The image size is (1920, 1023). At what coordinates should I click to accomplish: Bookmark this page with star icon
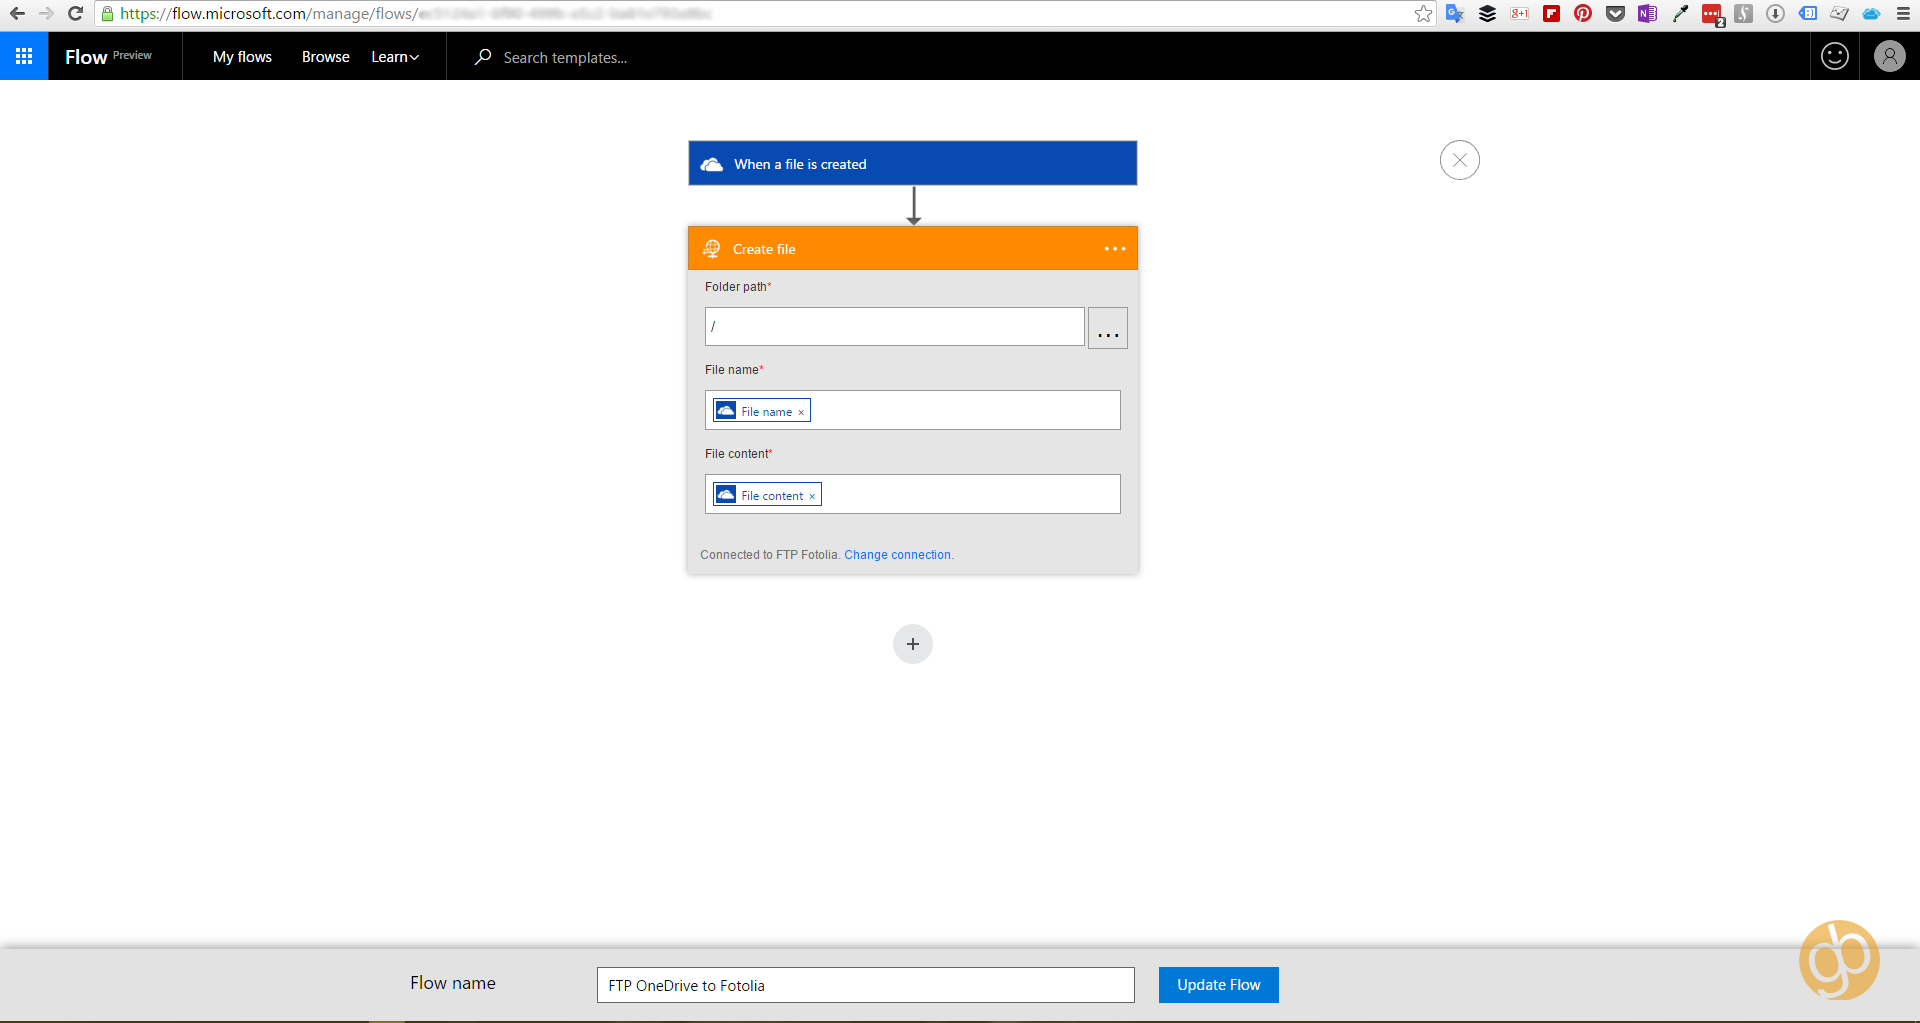coord(1423,14)
